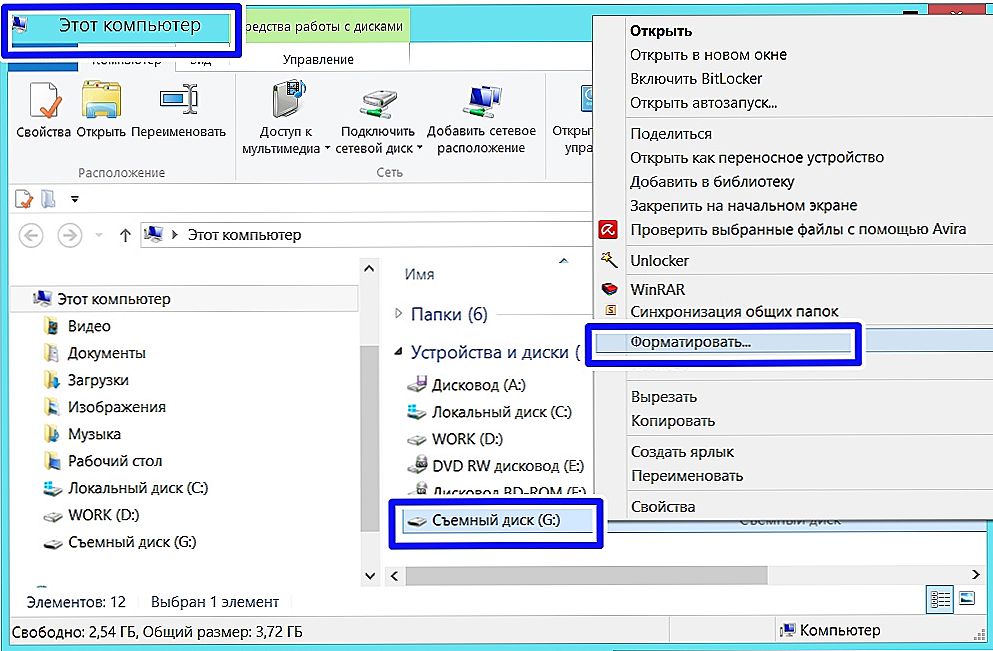This screenshot has height=651, width=993.
Task: Select Форматировать... in the context menu
Action: click(690, 342)
